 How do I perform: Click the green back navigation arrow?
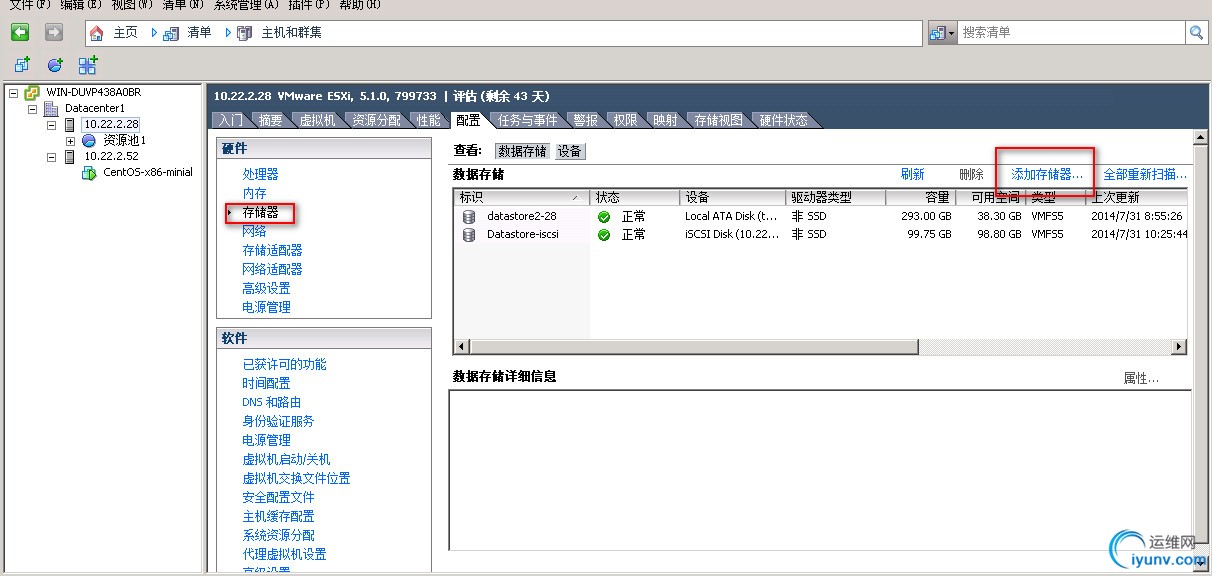click(x=20, y=33)
